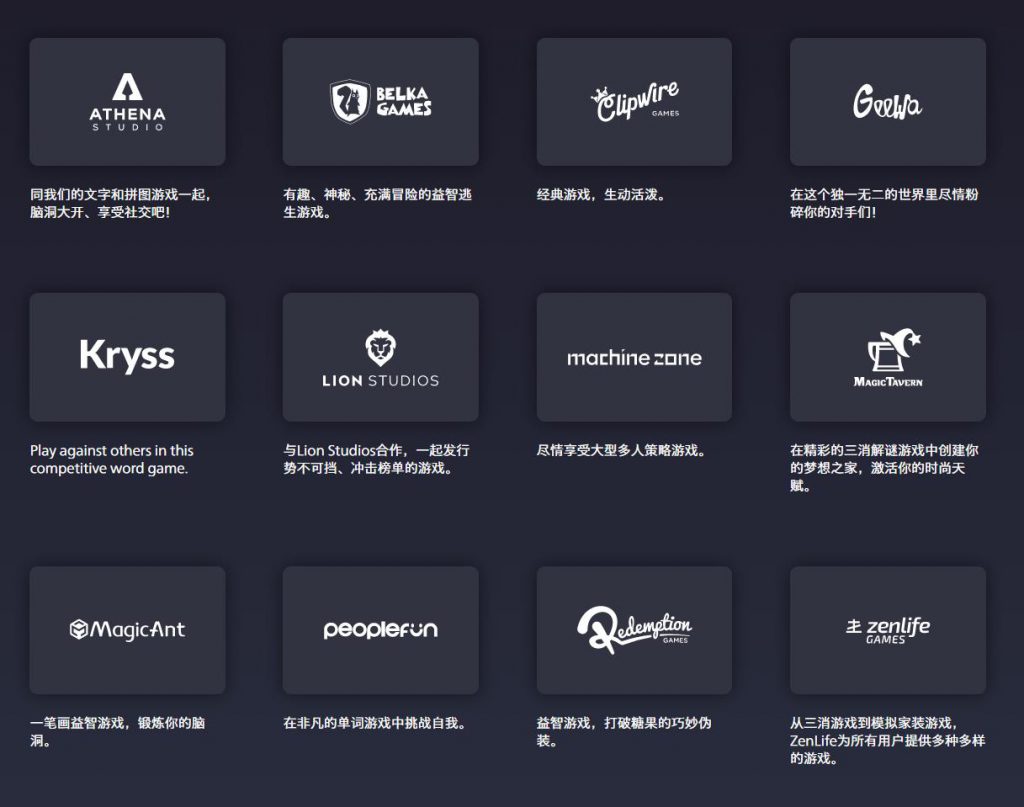Image resolution: width=1024 pixels, height=807 pixels.
Task: Click the Redemption description '益智游戏，打破糖果的巧妙伪装'
Action: [624, 731]
